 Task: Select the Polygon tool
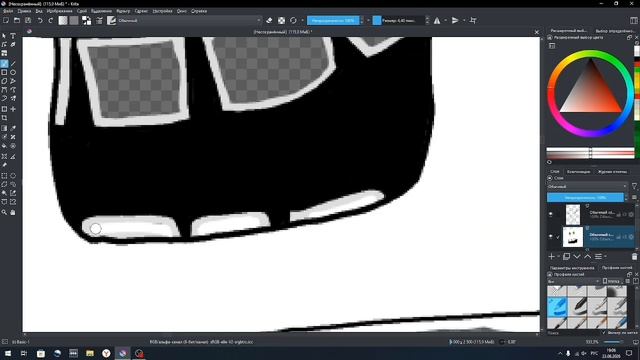pyautogui.click(x=4, y=81)
